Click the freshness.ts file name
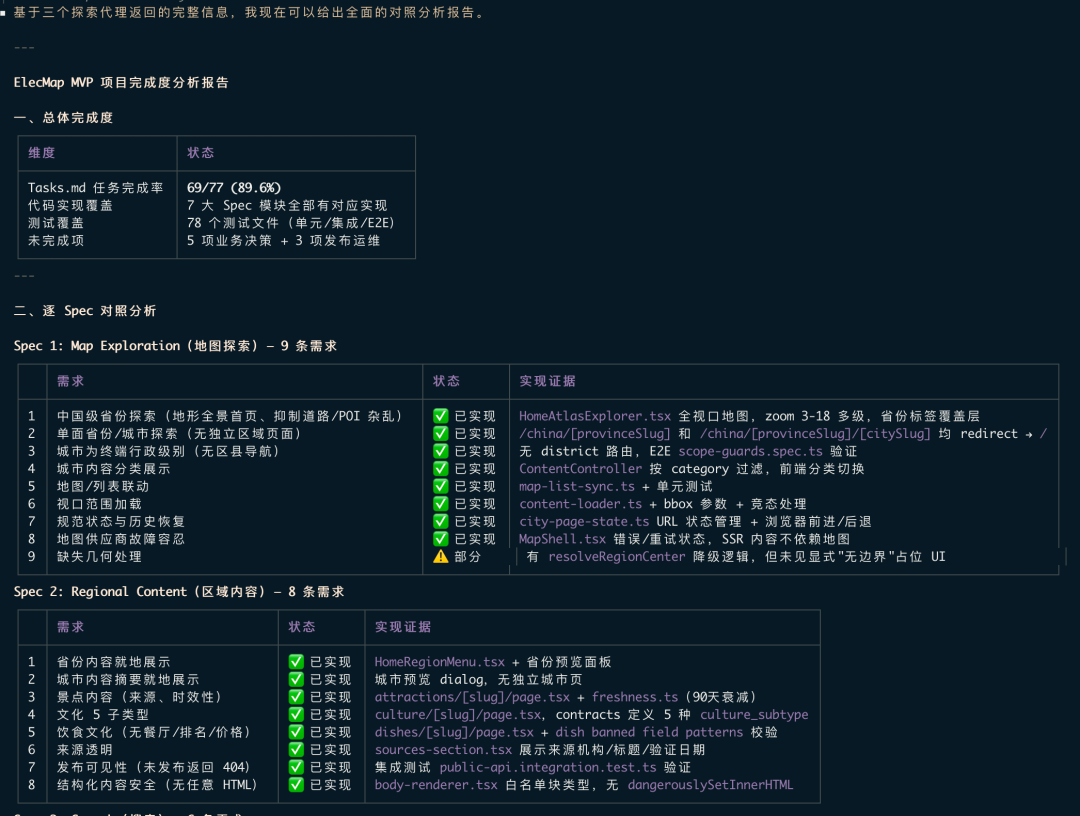Screen dimensions: 1080x816 pos(635,697)
